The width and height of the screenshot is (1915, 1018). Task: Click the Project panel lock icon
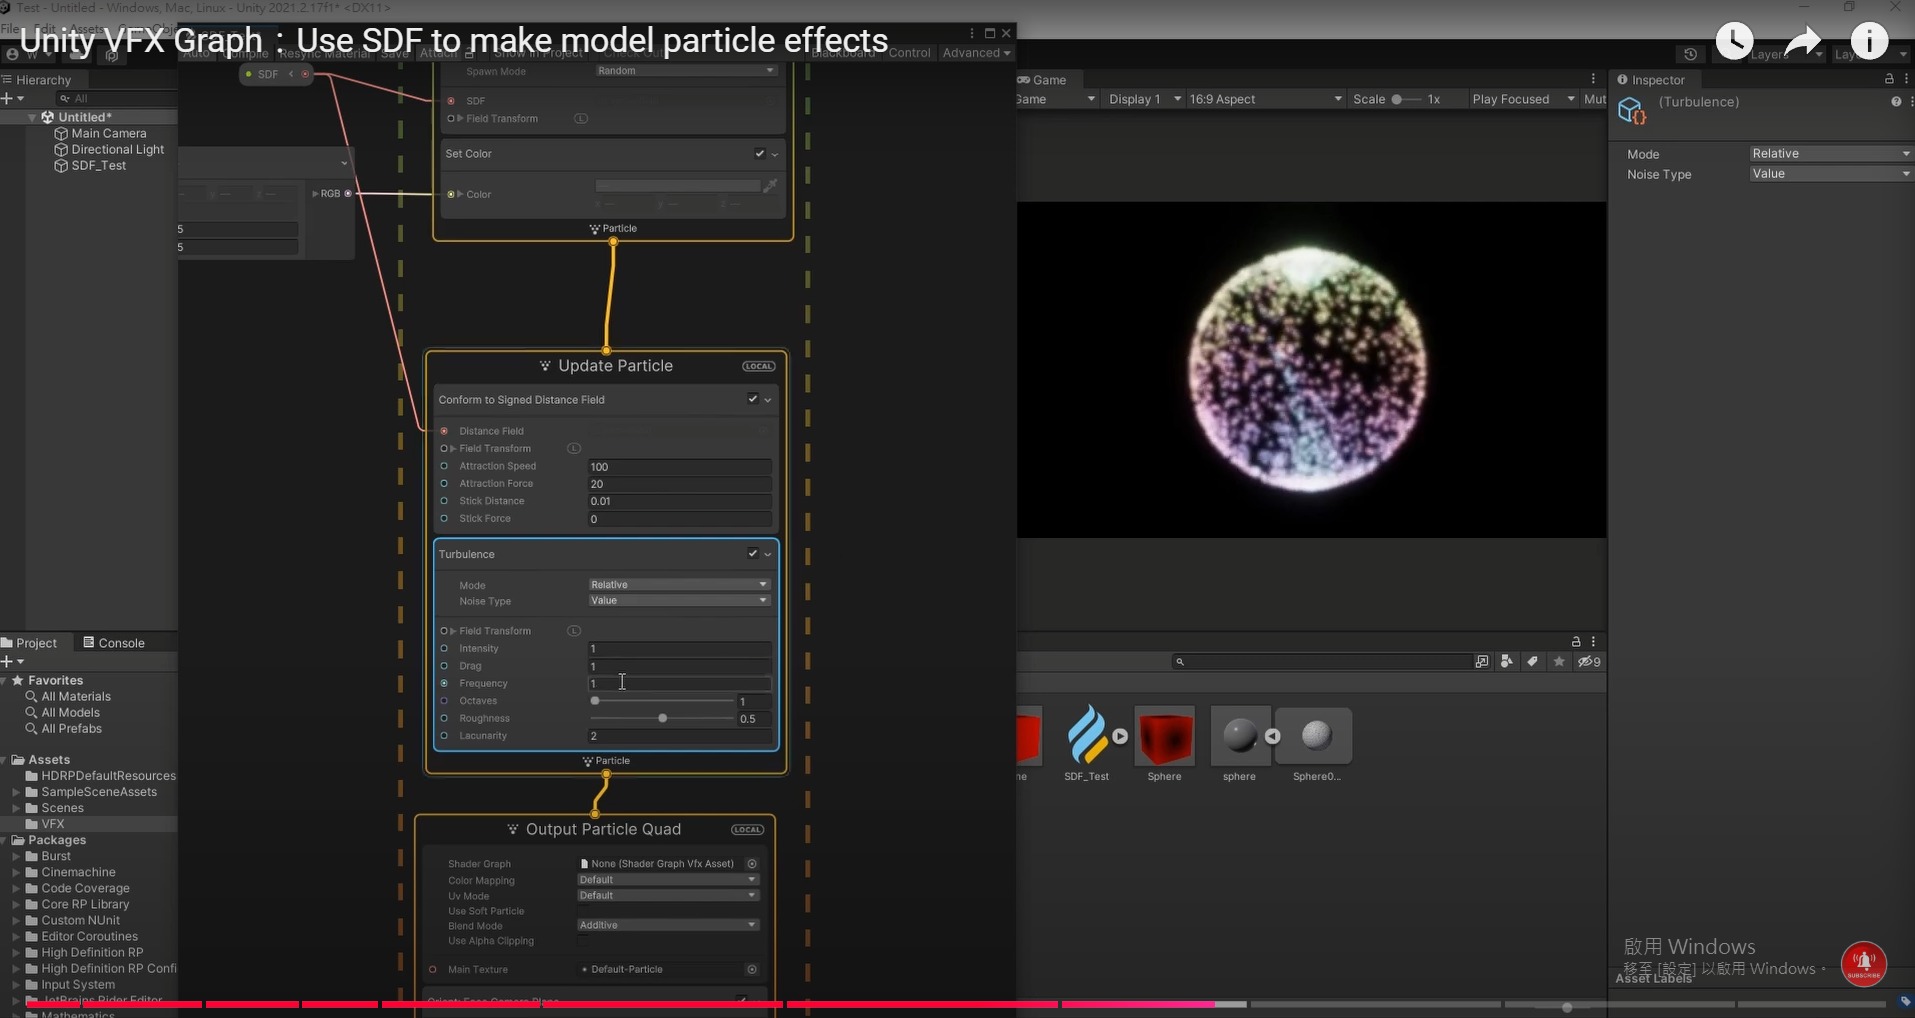click(x=1576, y=642)
